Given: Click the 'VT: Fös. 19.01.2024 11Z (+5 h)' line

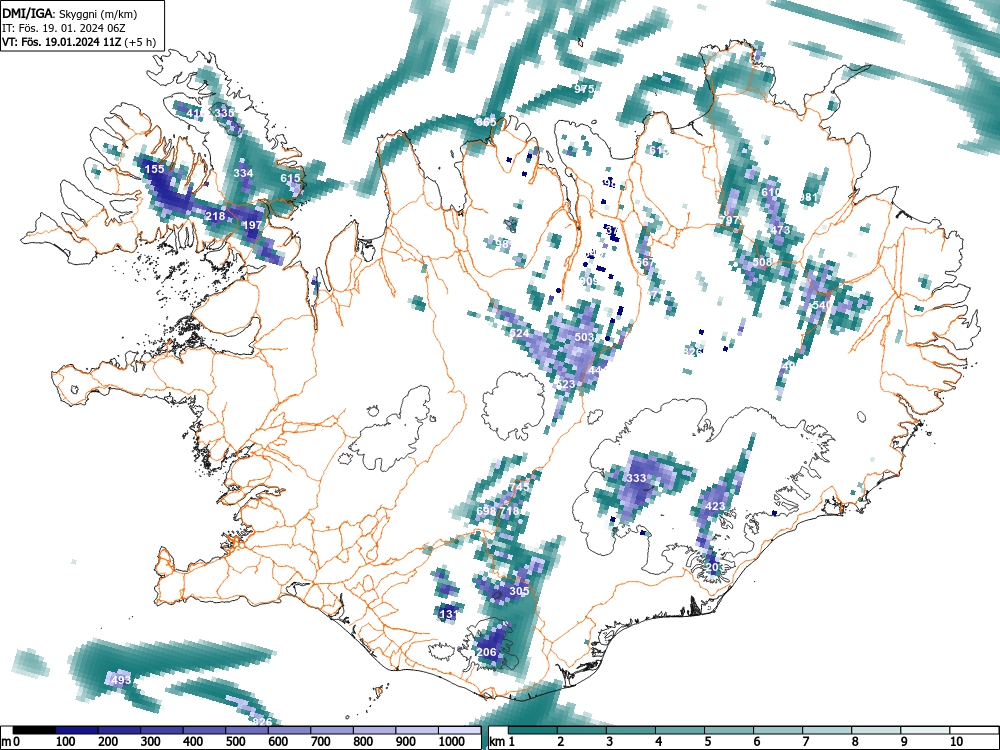Looking at the screenshot, I should 78,42.
